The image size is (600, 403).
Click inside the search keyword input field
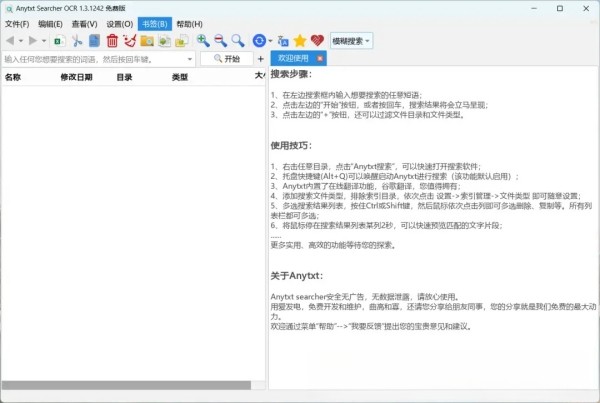point(90,59)
